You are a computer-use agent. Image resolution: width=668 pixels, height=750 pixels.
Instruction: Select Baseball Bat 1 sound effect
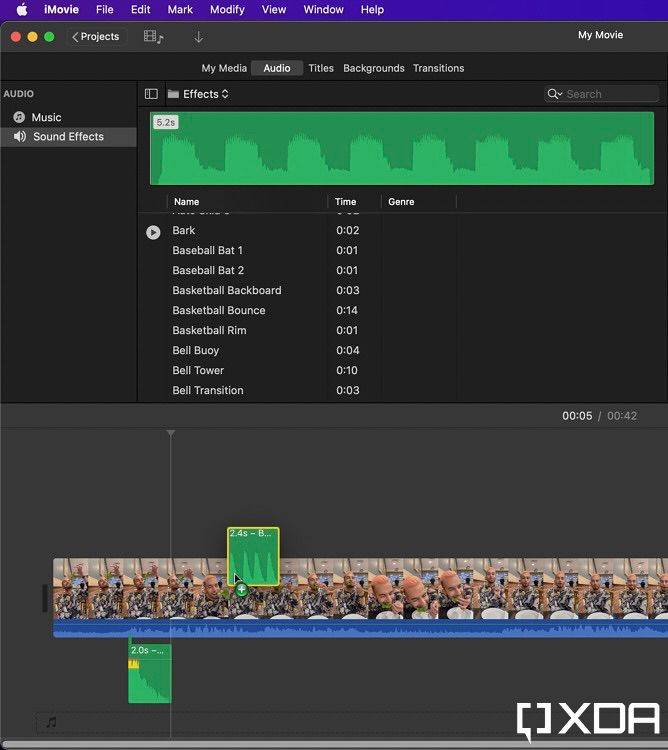[402, 251]
